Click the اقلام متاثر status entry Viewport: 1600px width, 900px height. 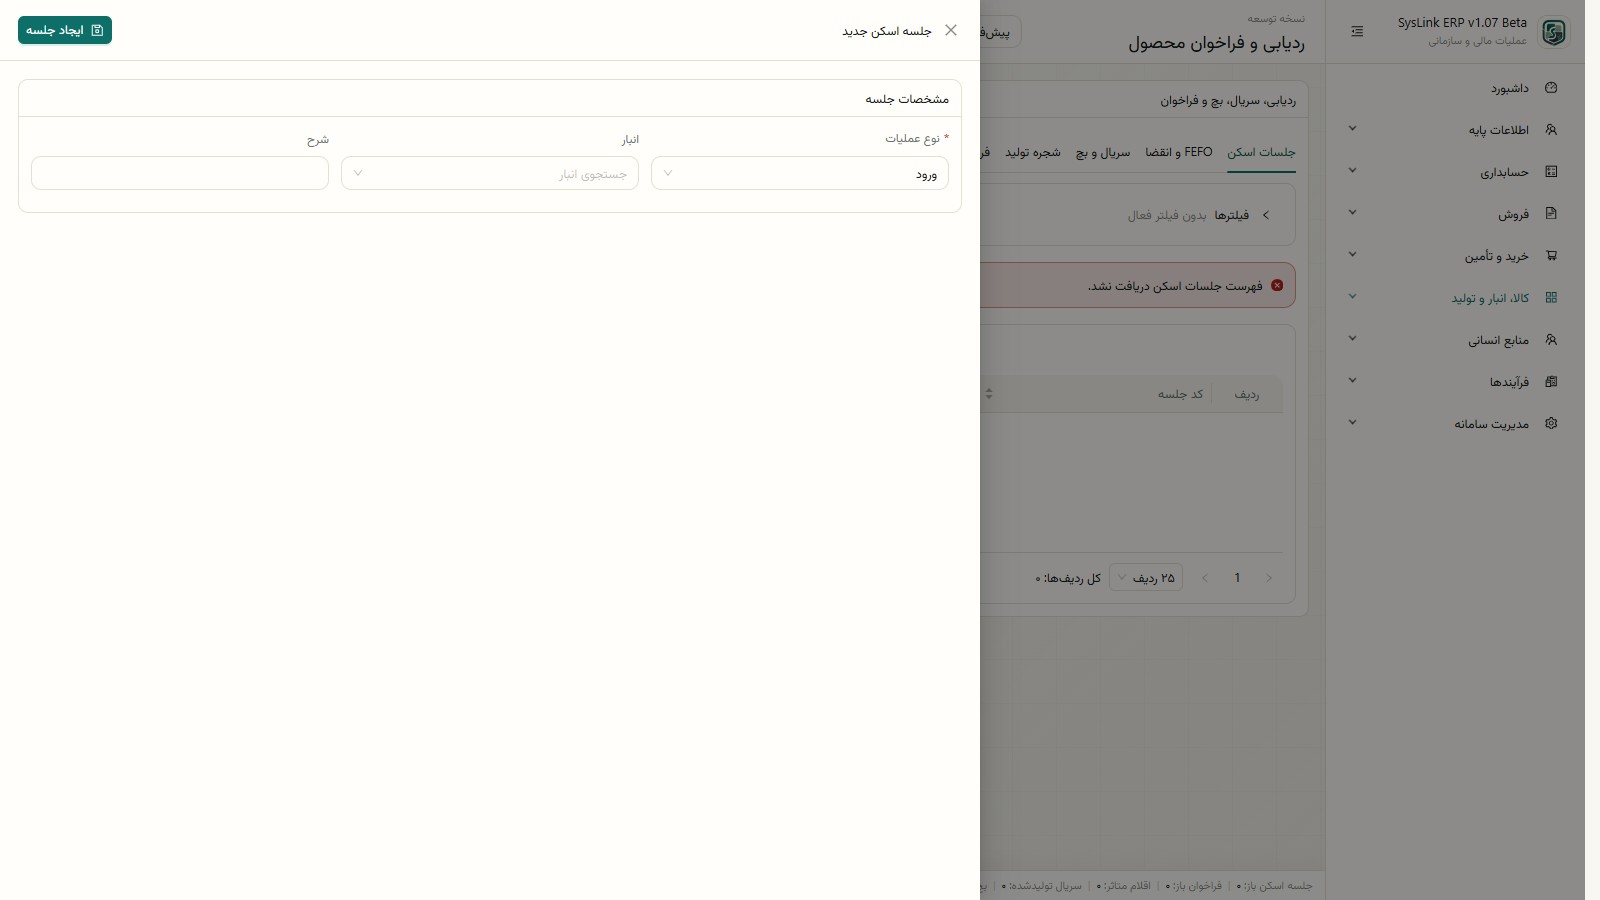coord(1124,886)
